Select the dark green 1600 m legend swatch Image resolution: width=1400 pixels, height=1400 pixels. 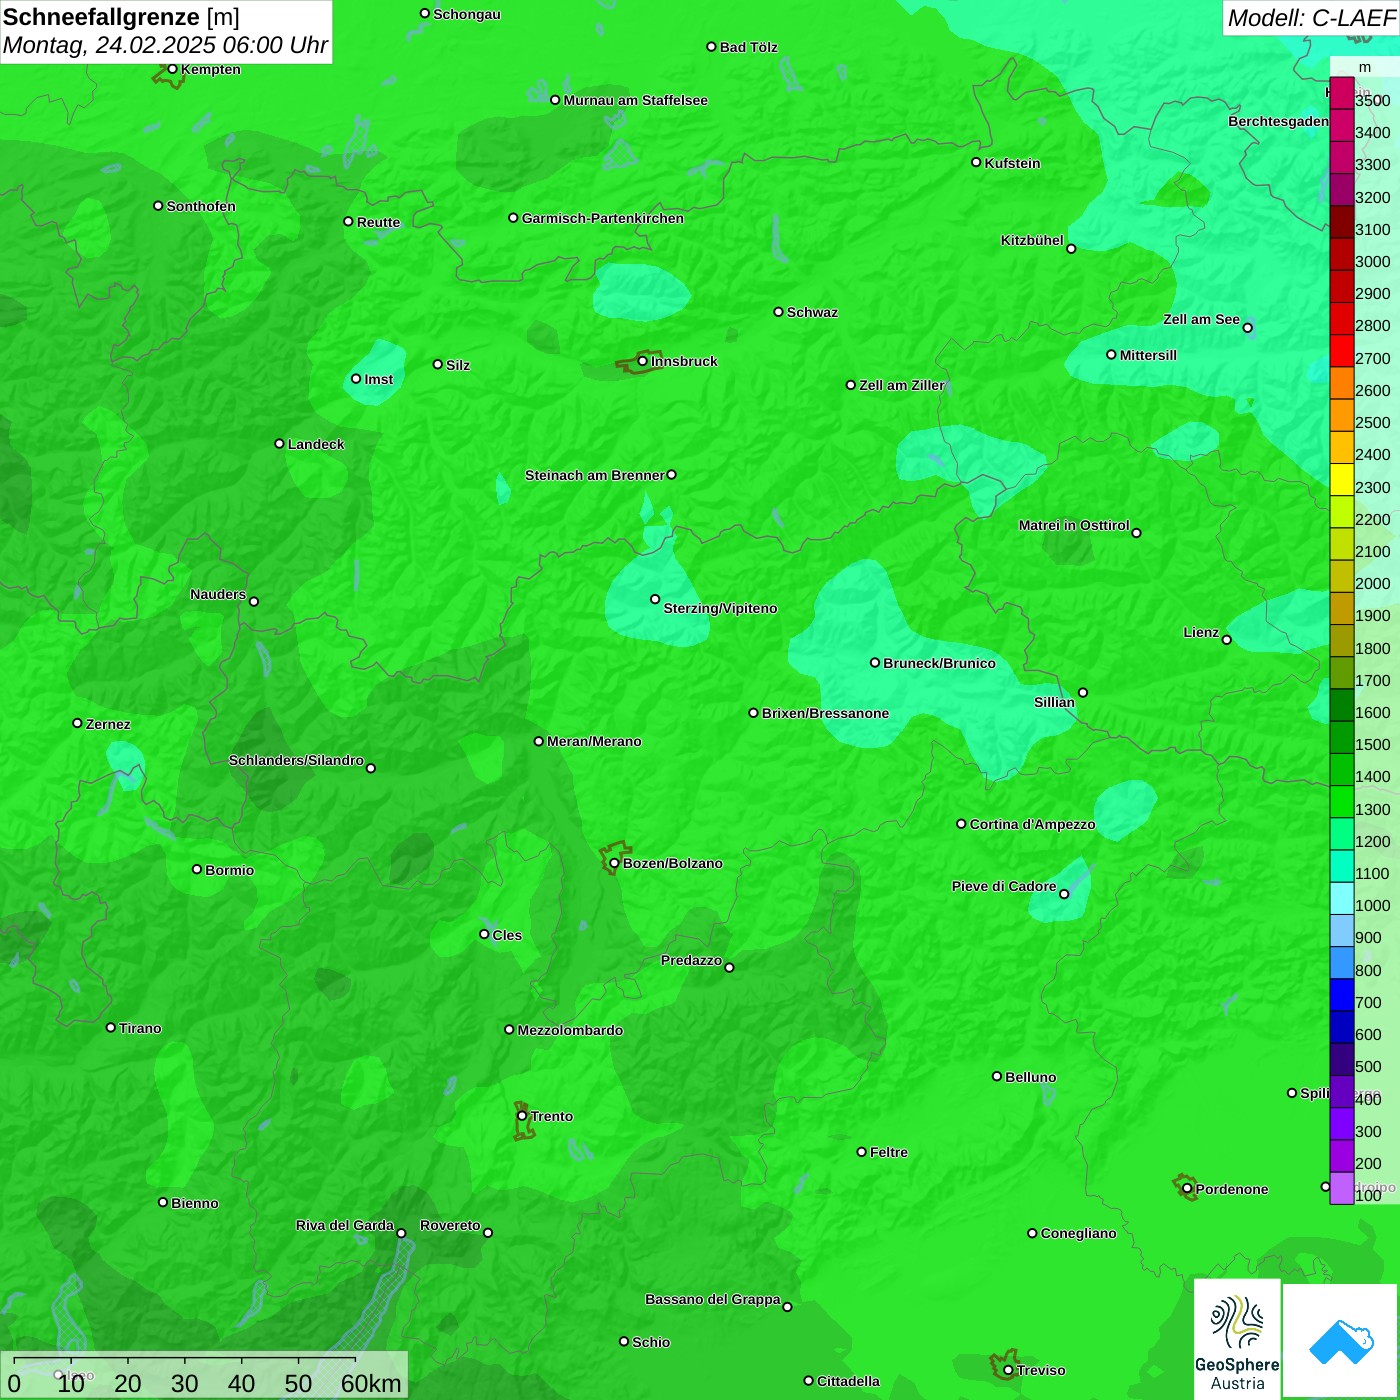[1342, 705]
